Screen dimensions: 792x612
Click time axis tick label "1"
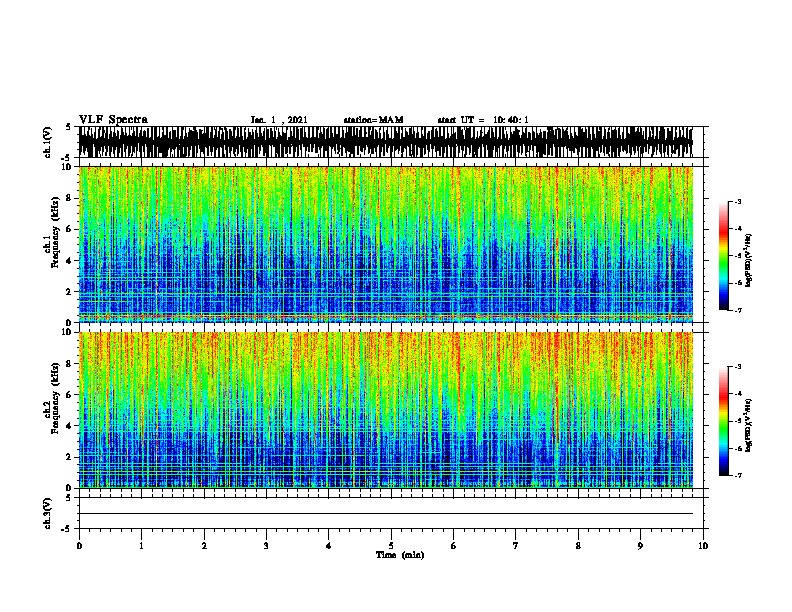(x=141, y=546)
